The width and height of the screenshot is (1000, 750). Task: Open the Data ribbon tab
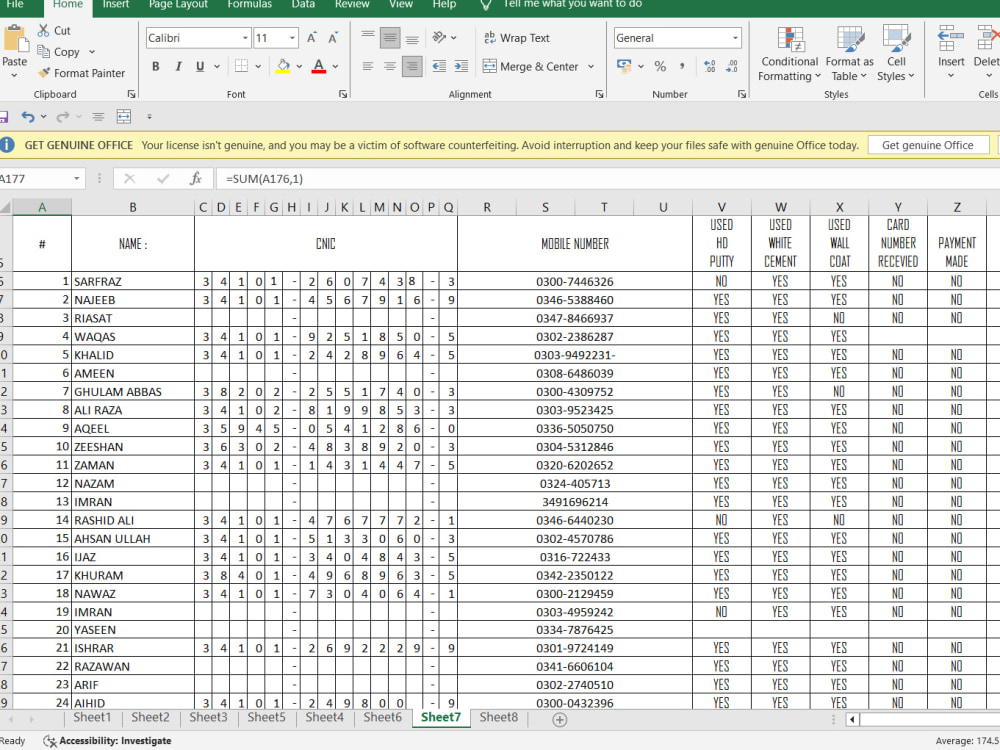[x=303, y=4]
